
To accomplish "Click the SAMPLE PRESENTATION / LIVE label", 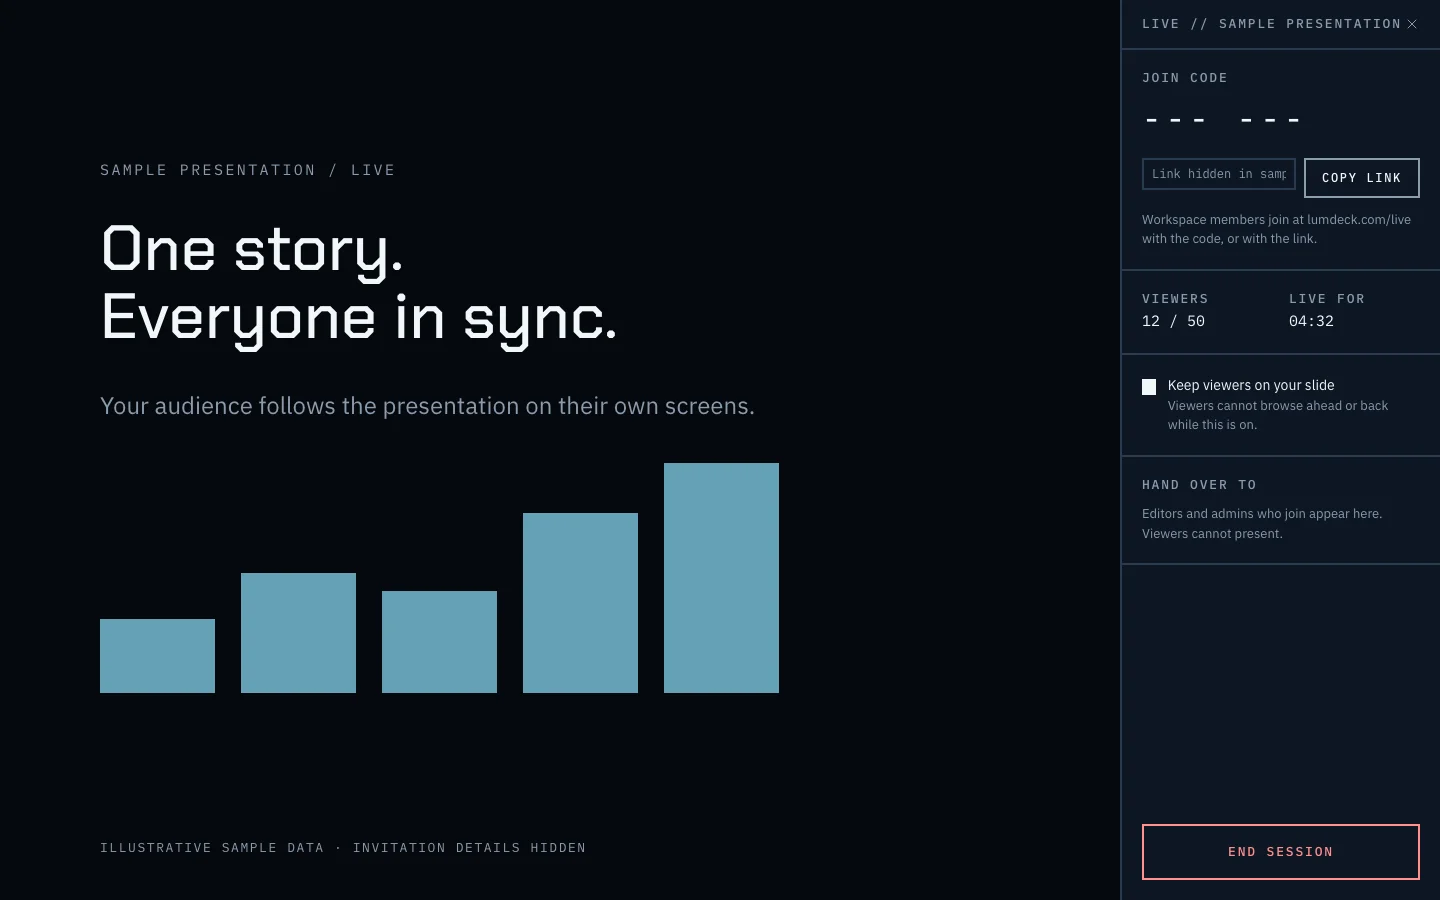I will [x=247, y=170].
